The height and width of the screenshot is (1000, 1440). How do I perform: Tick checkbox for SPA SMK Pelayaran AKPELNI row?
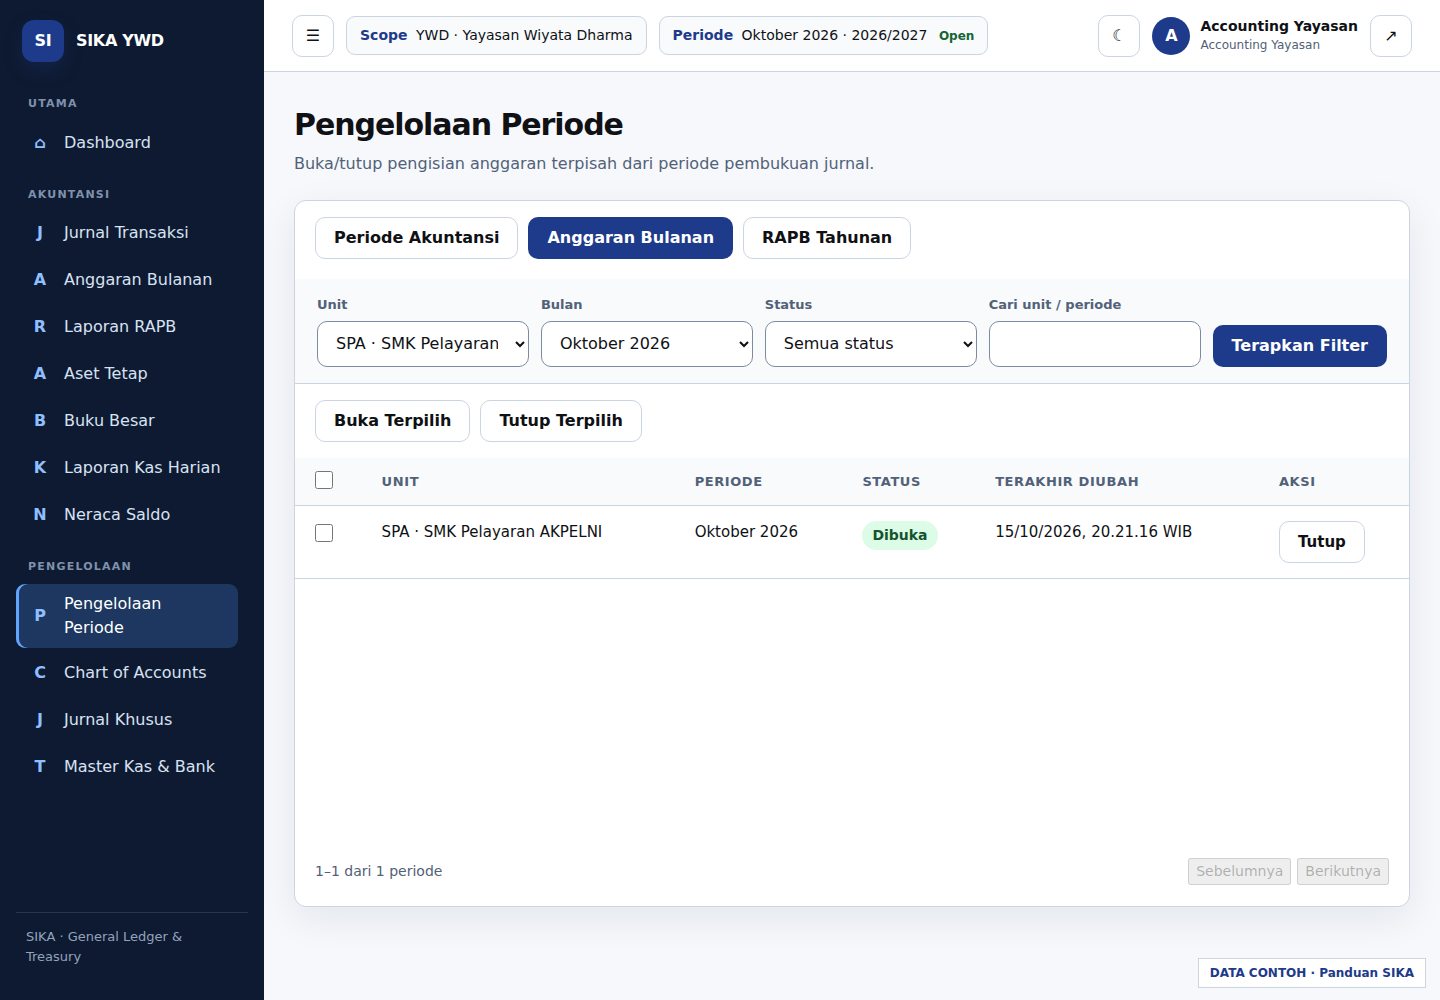coord(324,533)
